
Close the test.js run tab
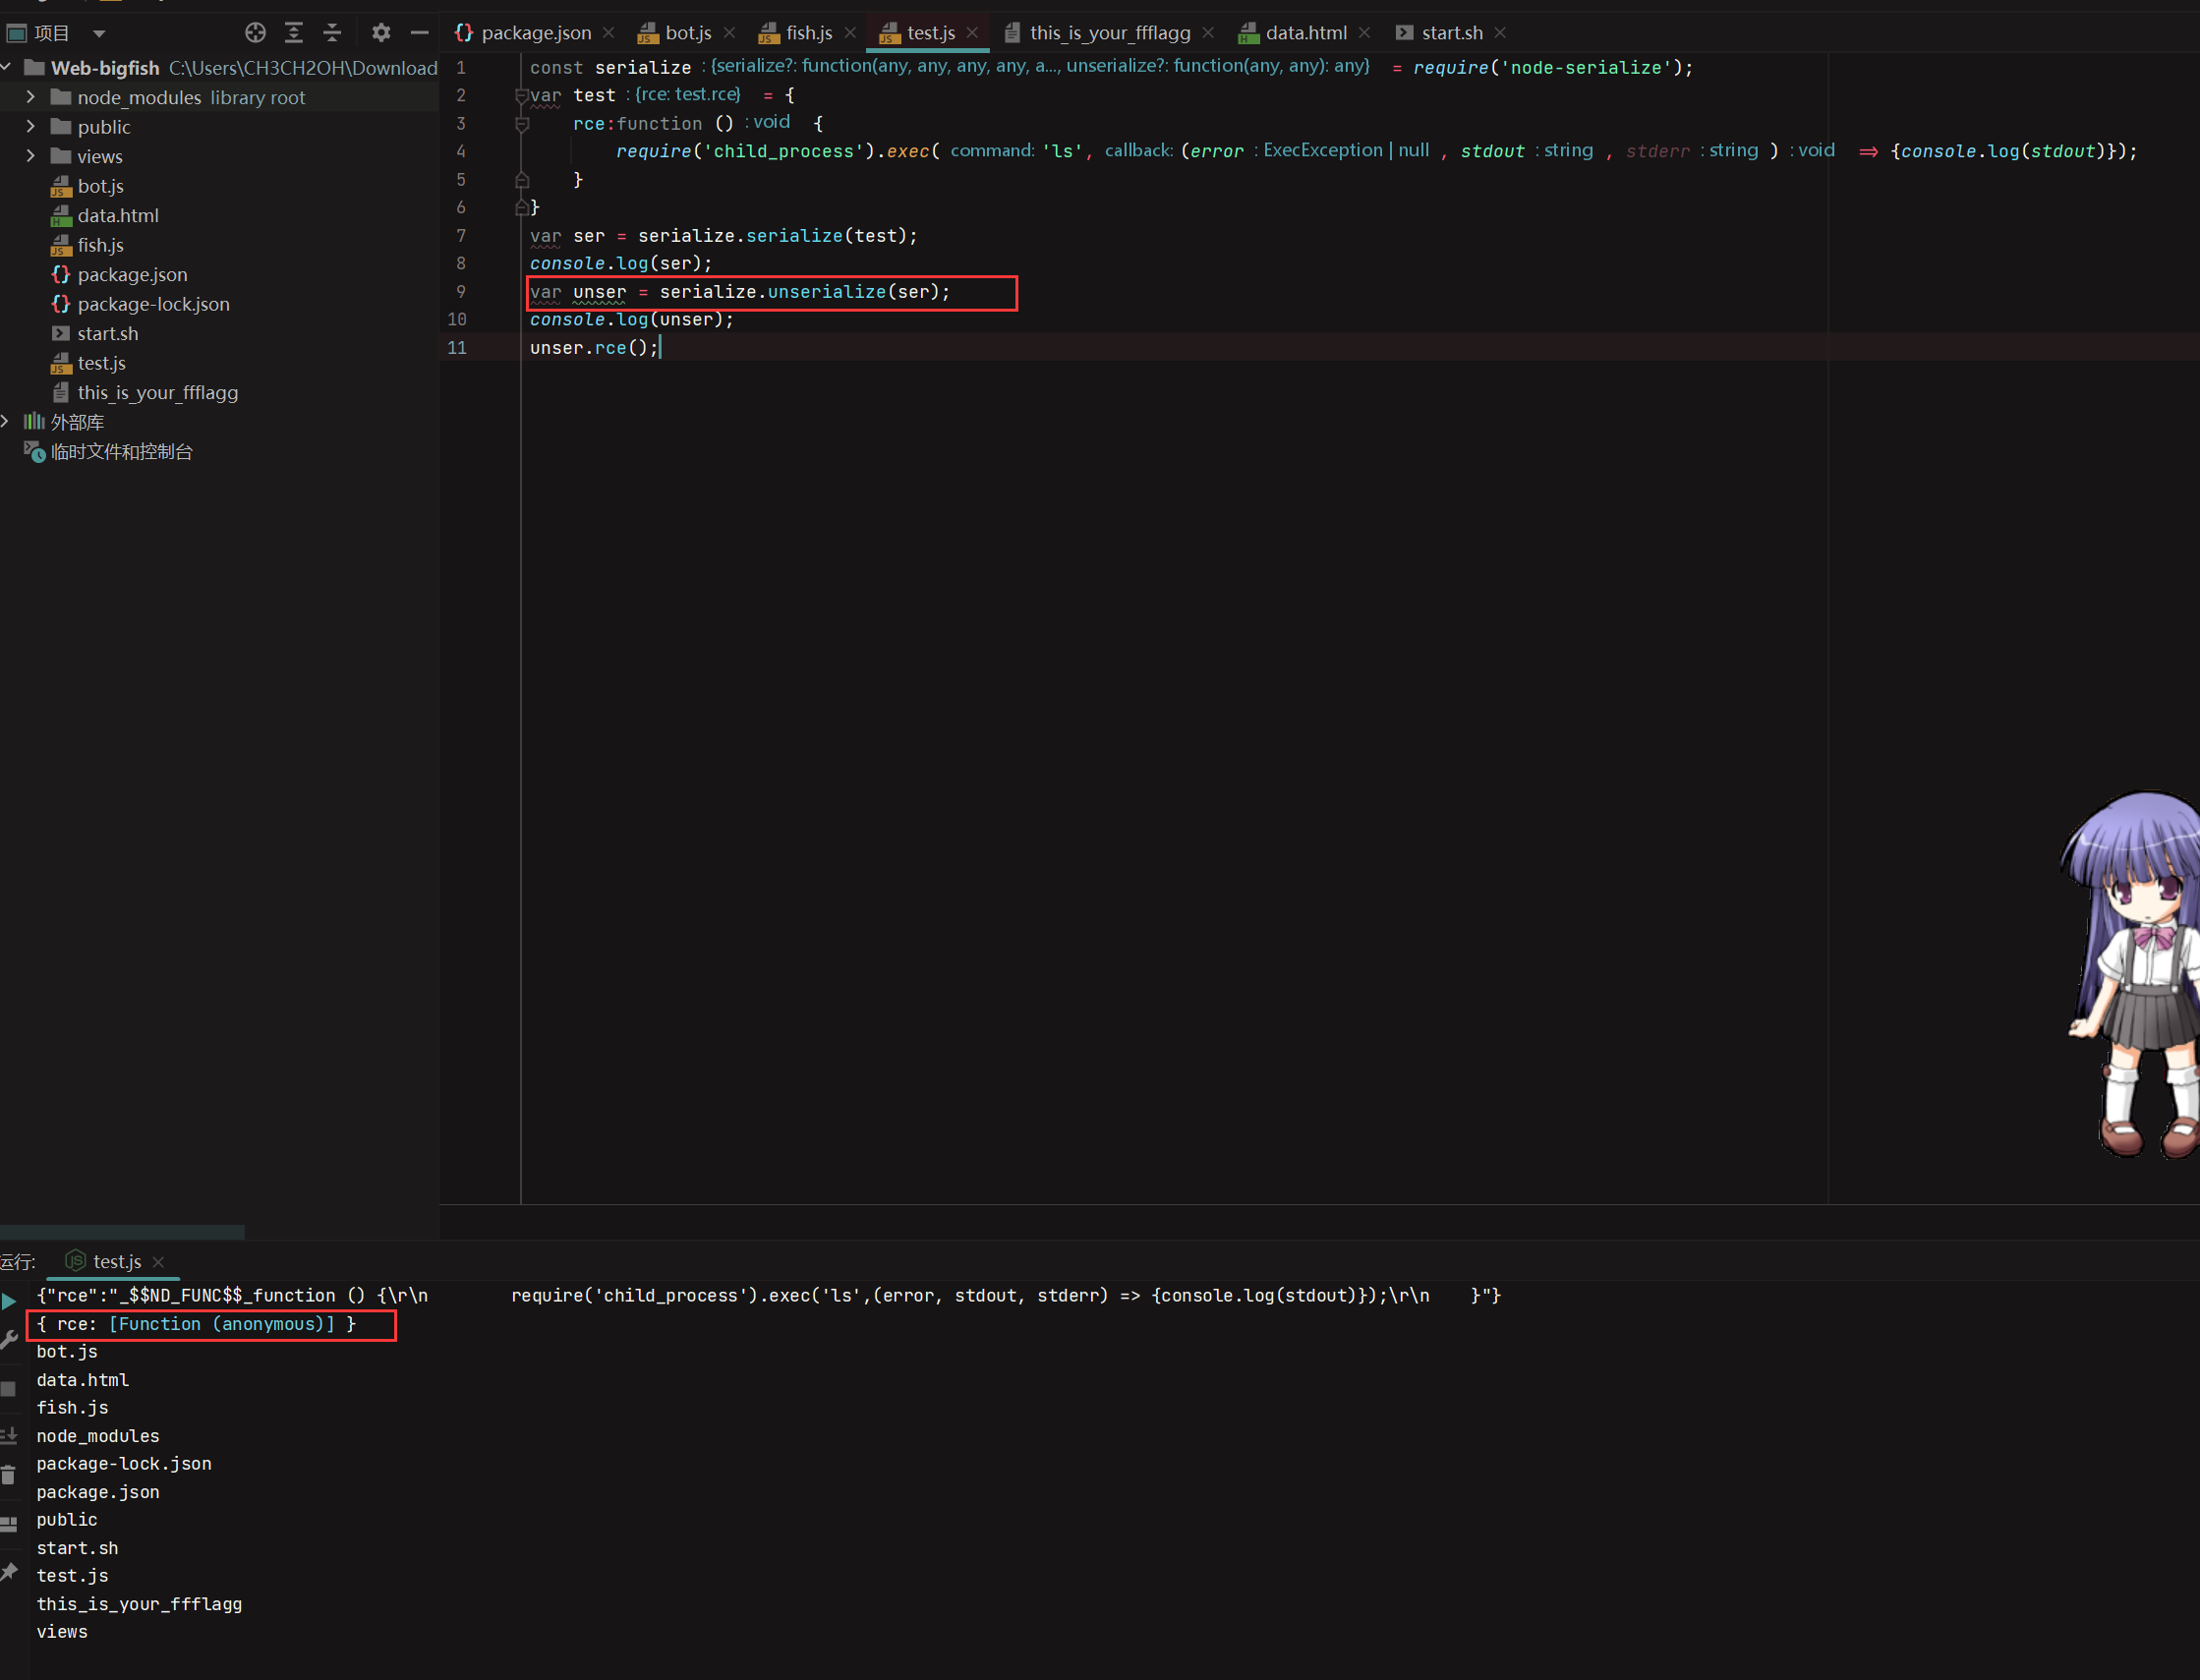tap(158, 1263)
